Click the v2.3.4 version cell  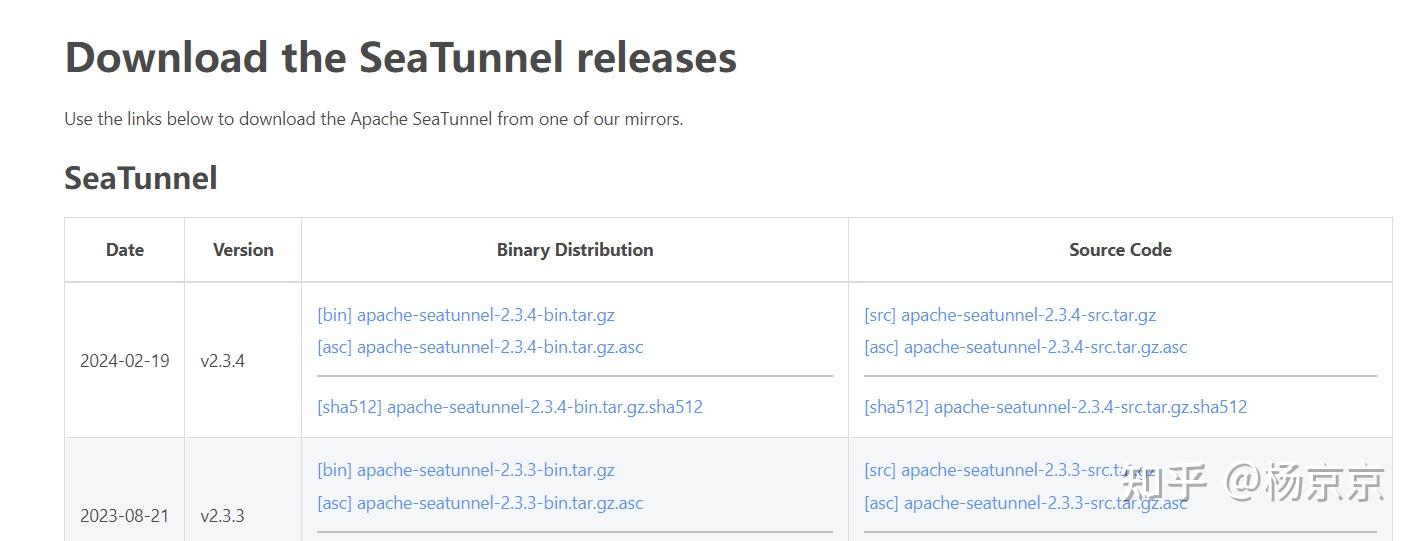click(222, 361)
